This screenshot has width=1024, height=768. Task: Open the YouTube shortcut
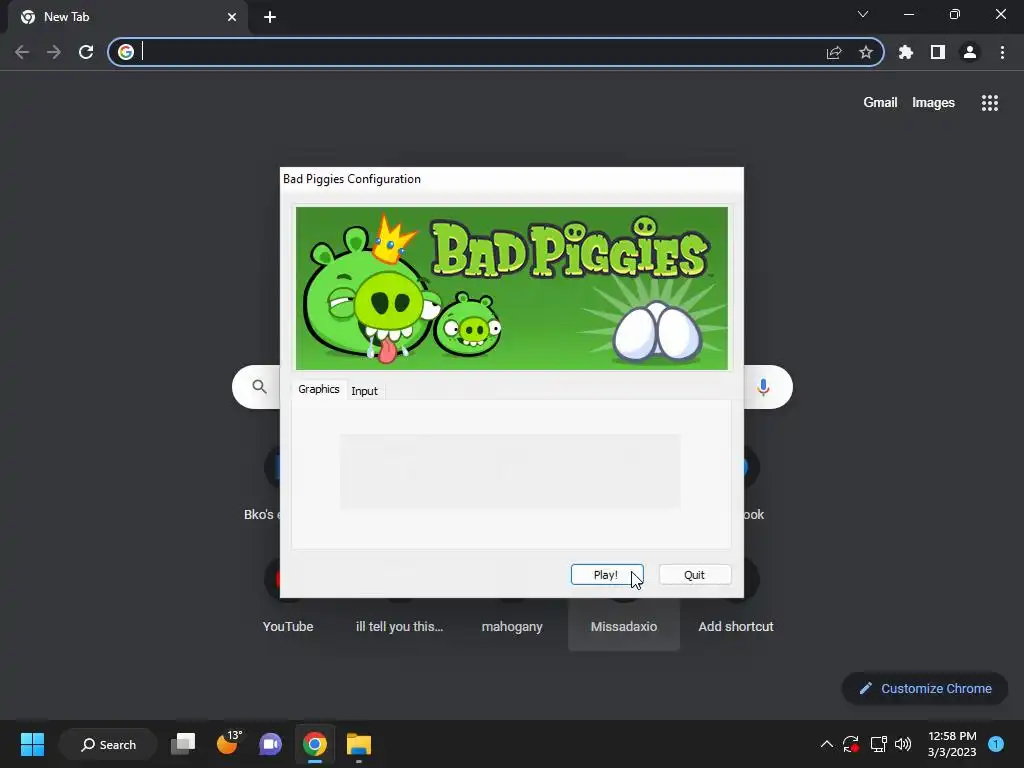click(x=287, y=626)
